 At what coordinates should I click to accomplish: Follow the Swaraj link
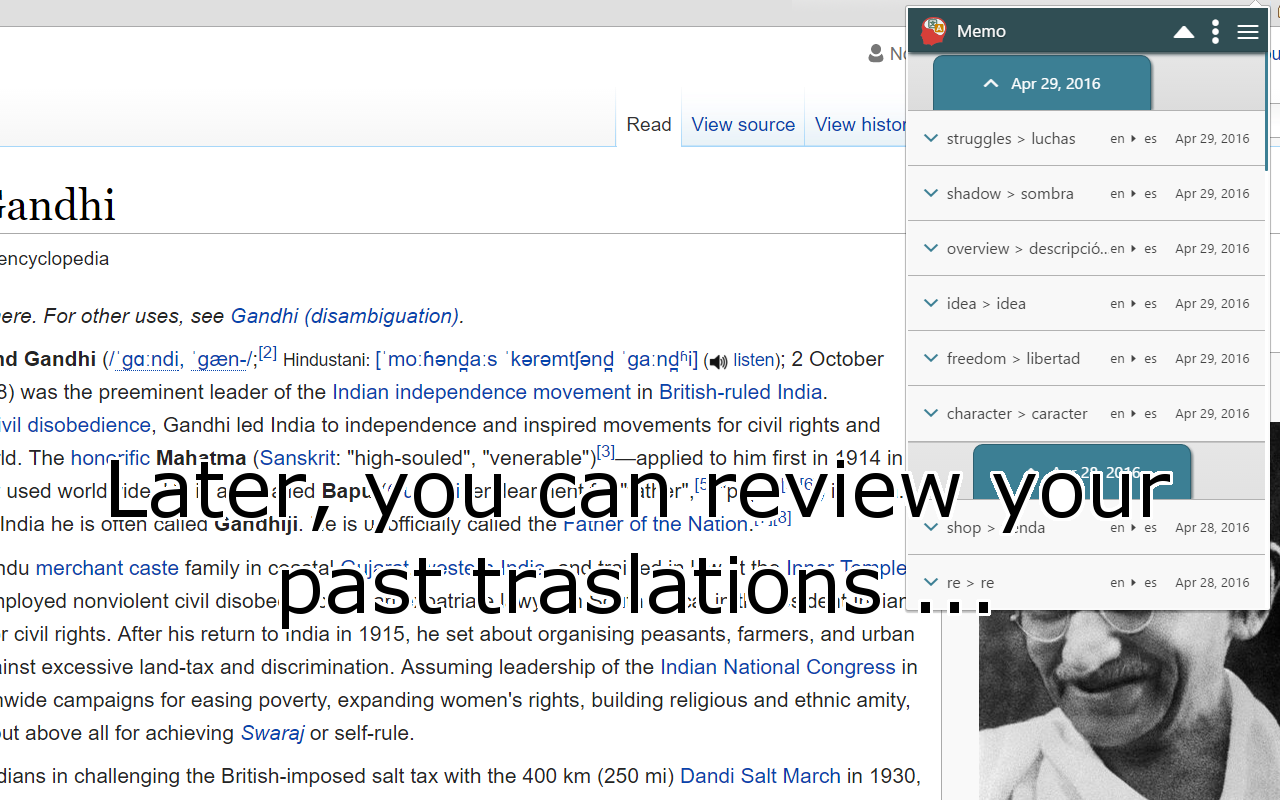click(272, 733)
